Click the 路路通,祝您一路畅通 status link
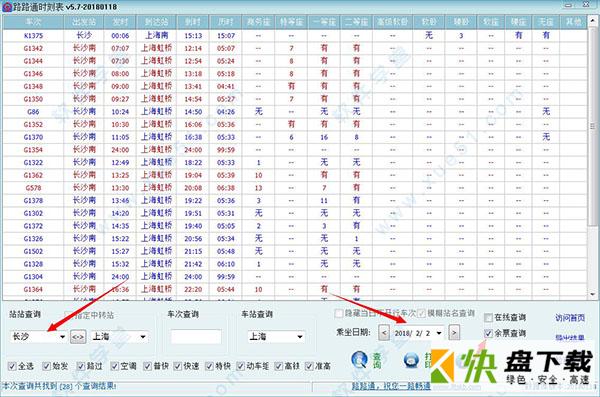 (391, 386)
